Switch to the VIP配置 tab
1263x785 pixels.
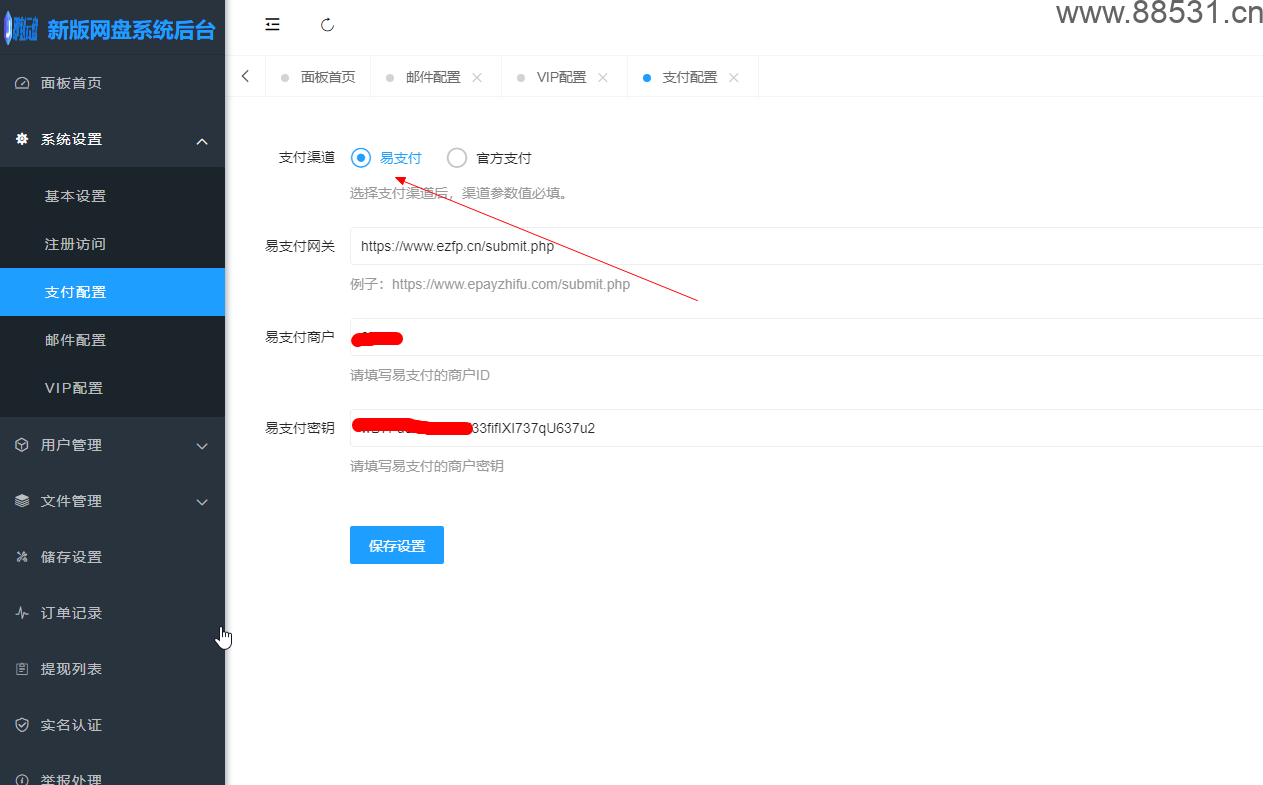coord(561,77)
